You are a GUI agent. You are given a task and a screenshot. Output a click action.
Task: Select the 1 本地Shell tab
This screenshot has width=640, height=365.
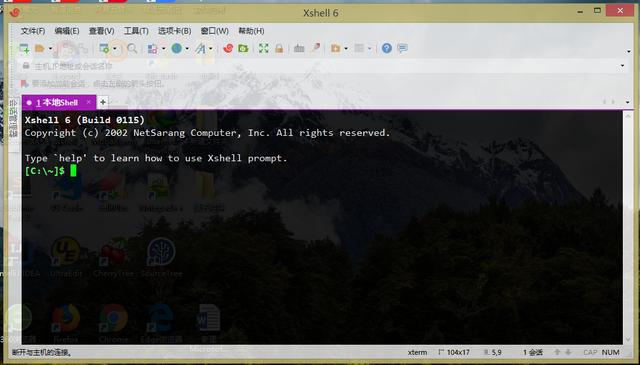57,102
